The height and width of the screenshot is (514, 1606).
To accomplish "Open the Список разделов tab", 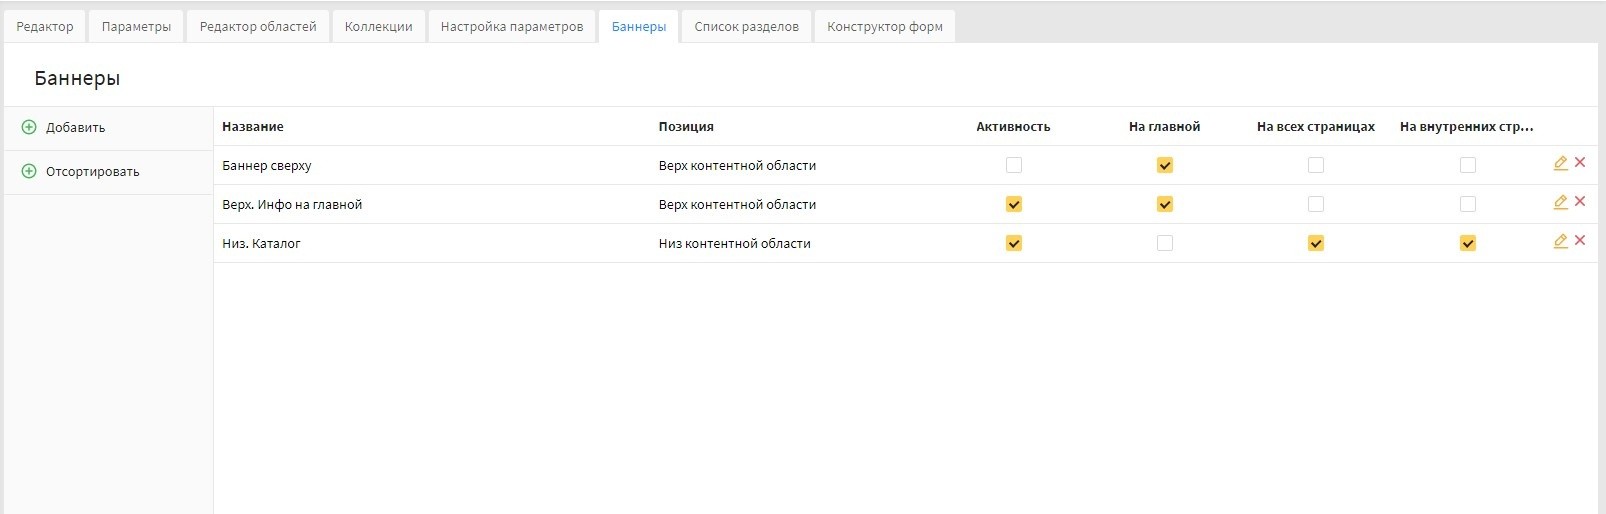I will [746, 27].
